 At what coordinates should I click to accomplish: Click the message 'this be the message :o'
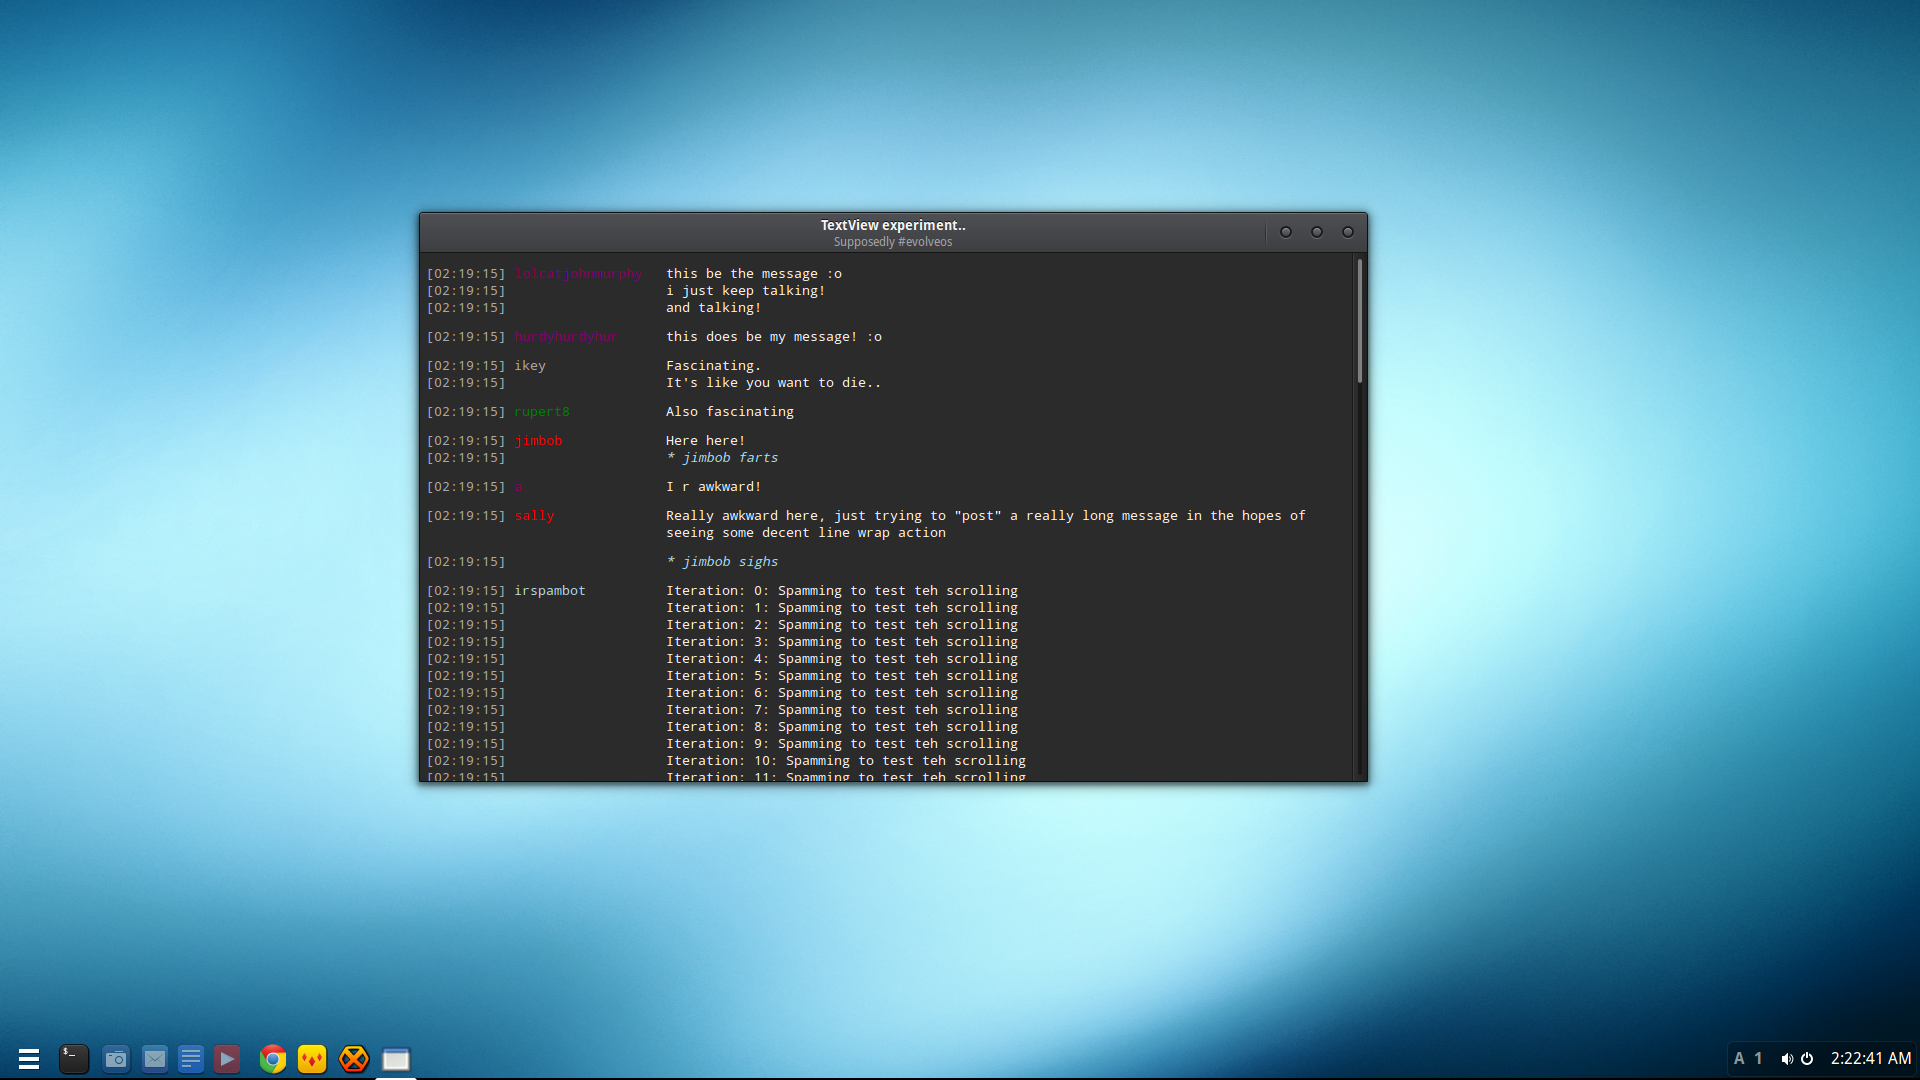click(754, 274)
